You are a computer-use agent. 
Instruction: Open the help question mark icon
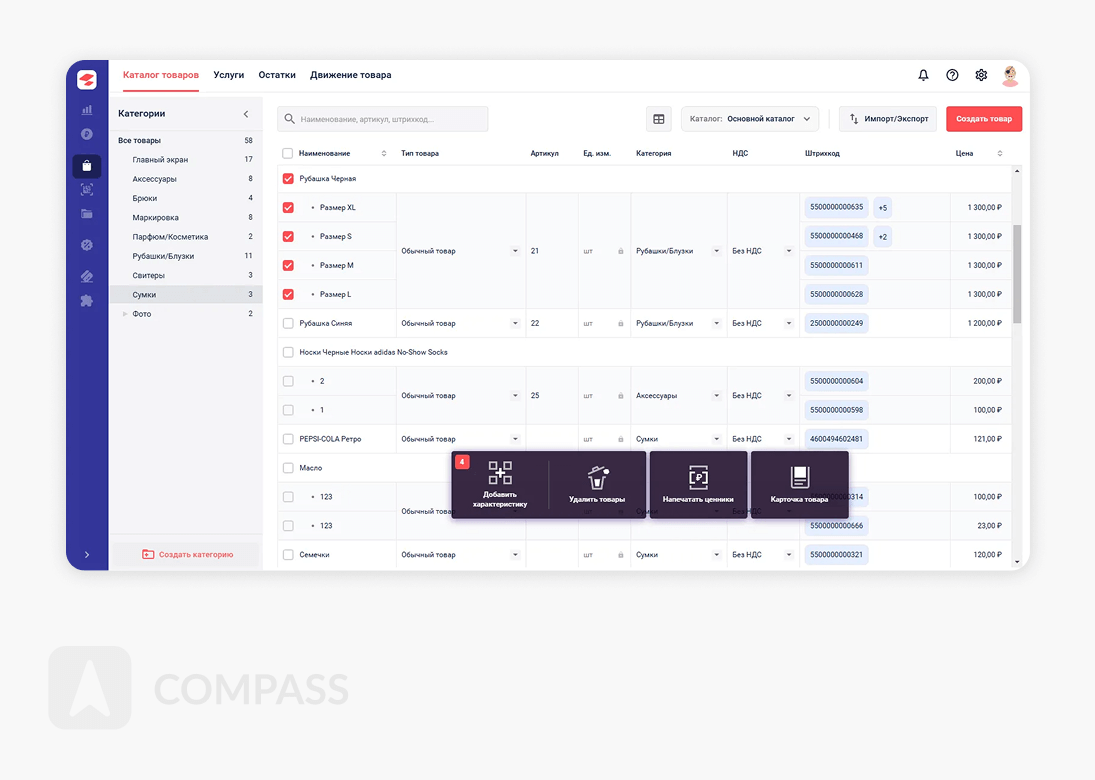(x=952, y=75)
